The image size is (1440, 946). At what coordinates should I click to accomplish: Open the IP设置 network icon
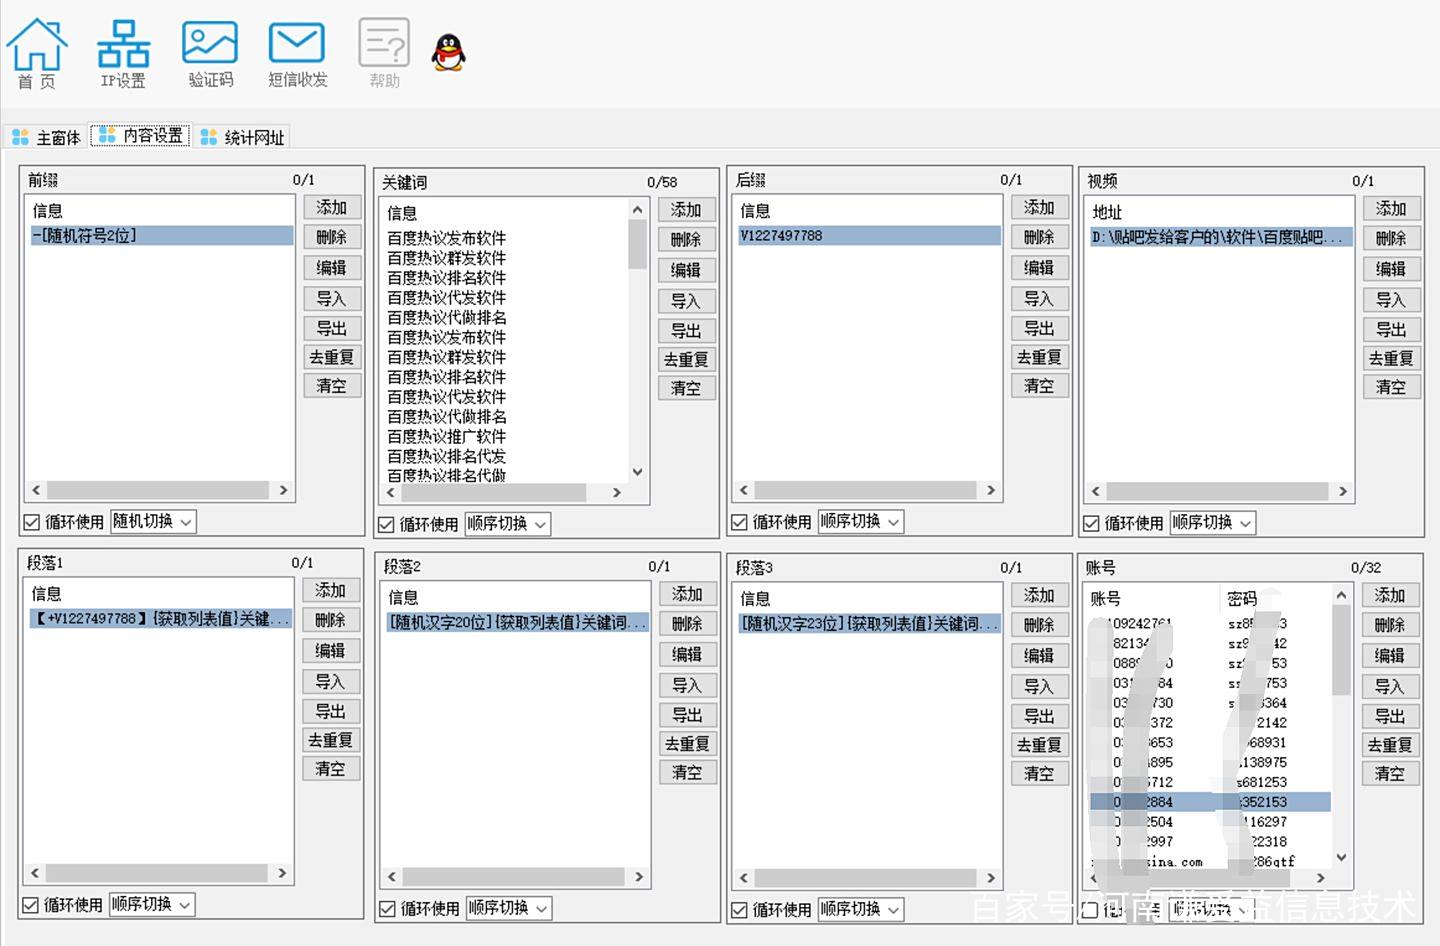point(123,53)
